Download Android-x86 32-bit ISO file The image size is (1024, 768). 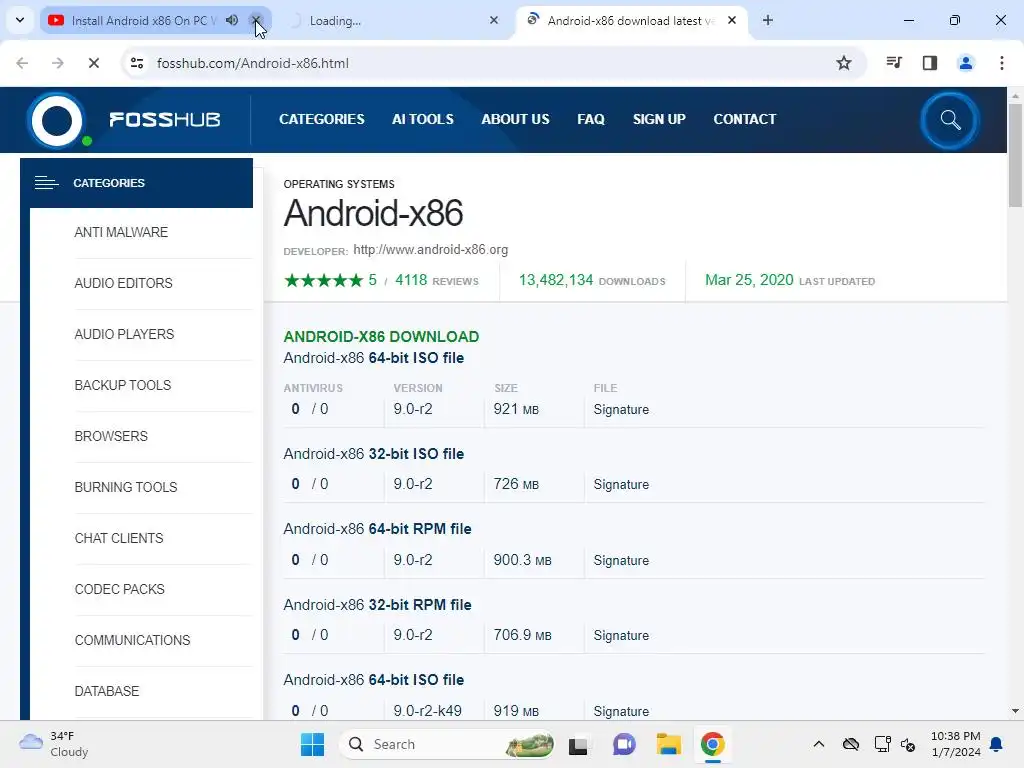tap(374, 454)
